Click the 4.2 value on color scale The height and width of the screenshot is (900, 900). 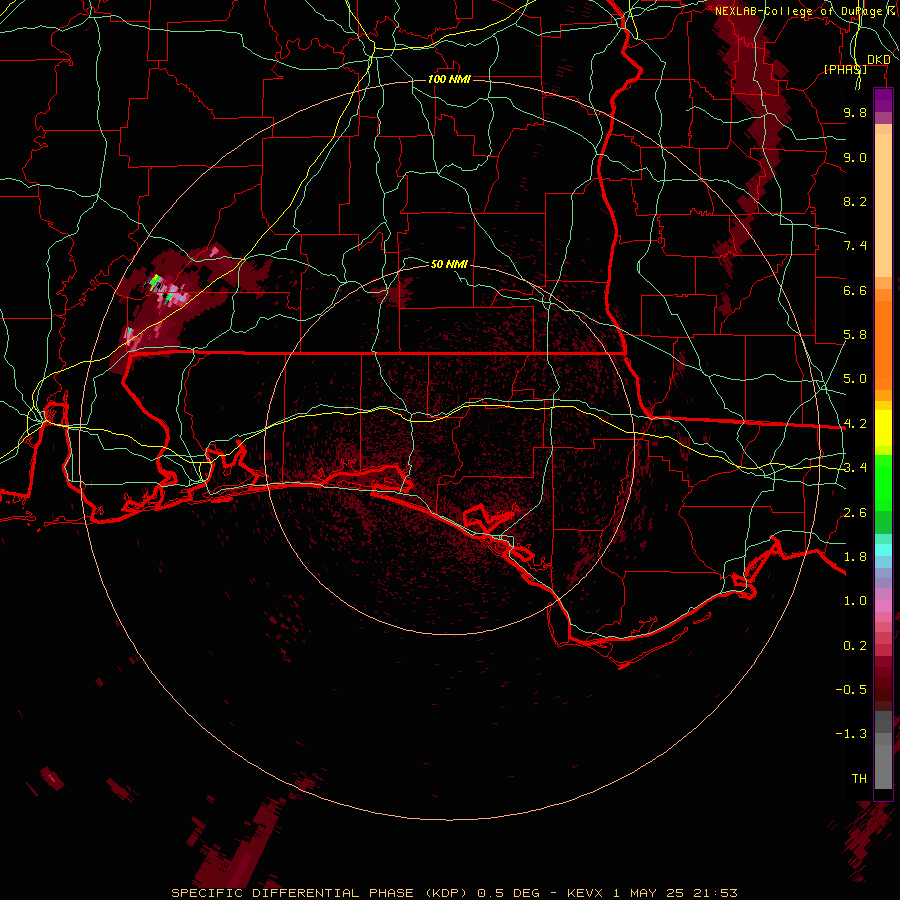pyautogui.click(x=855, y=424)
